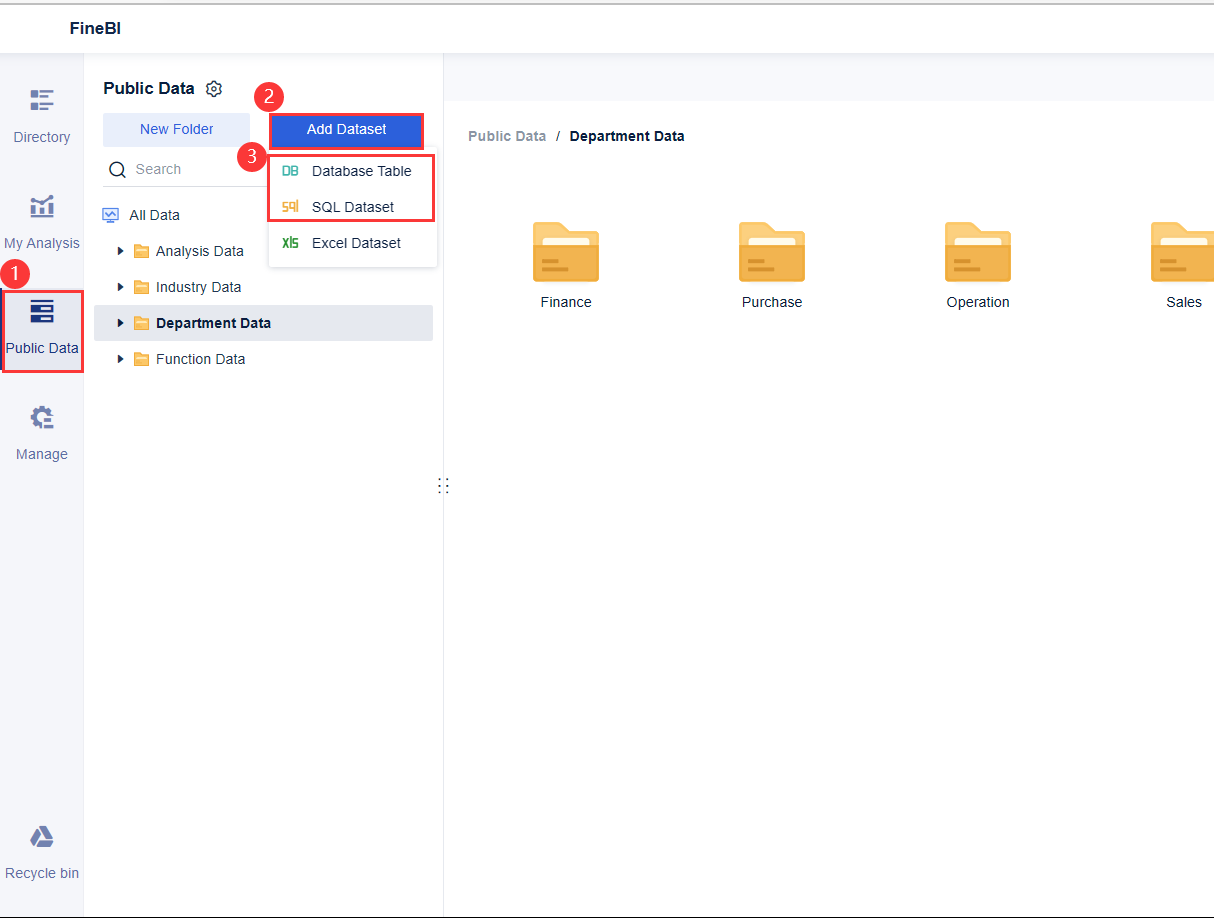The height and width of the screenshot is (918, 1214).
Task: Select Database Table from the Add Dataset menu
Action: pyautogui.click(x=362, y=170)
